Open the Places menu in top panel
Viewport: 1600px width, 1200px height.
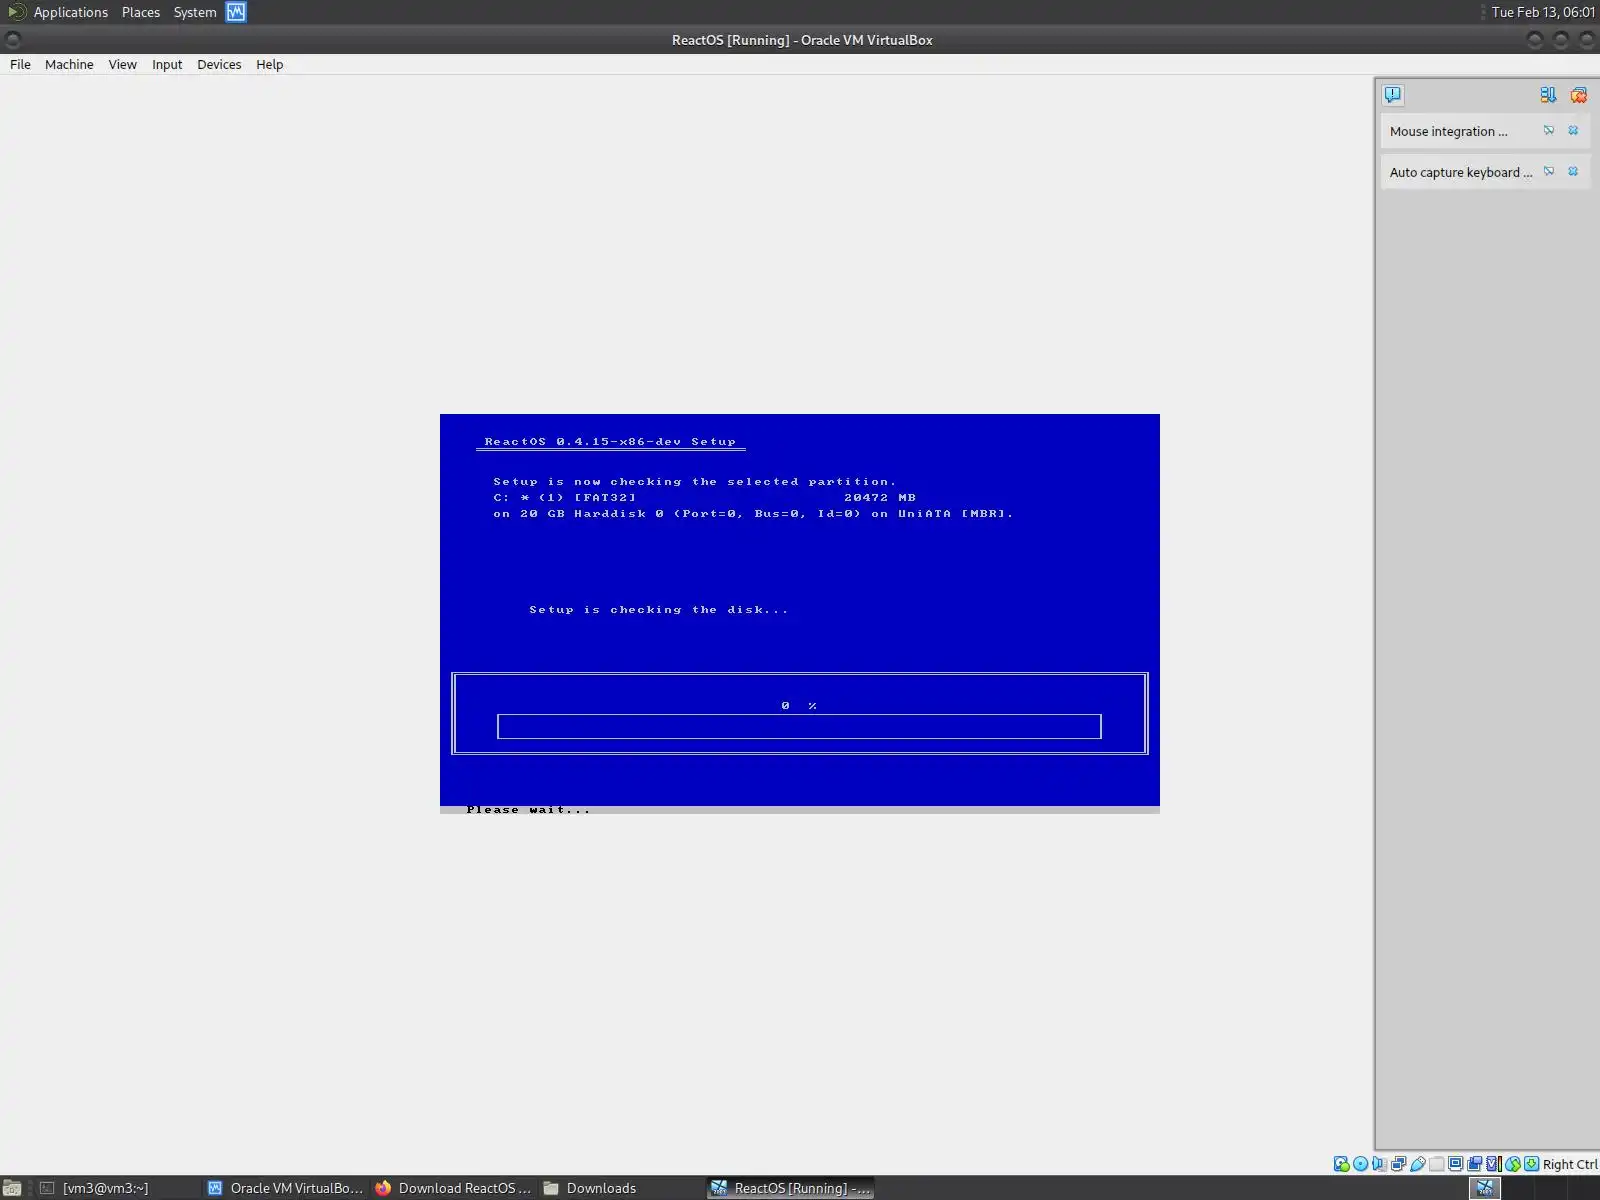[141, 12]
